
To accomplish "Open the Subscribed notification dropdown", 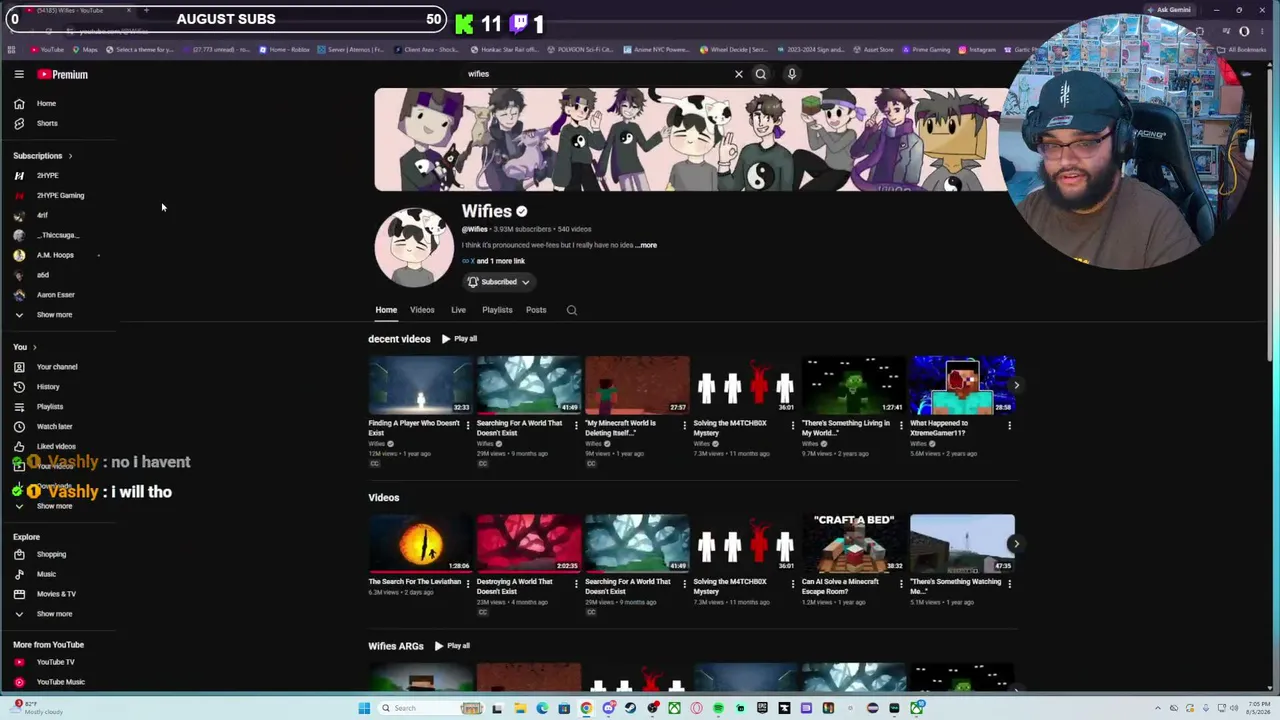I will [x=499, y=282].
